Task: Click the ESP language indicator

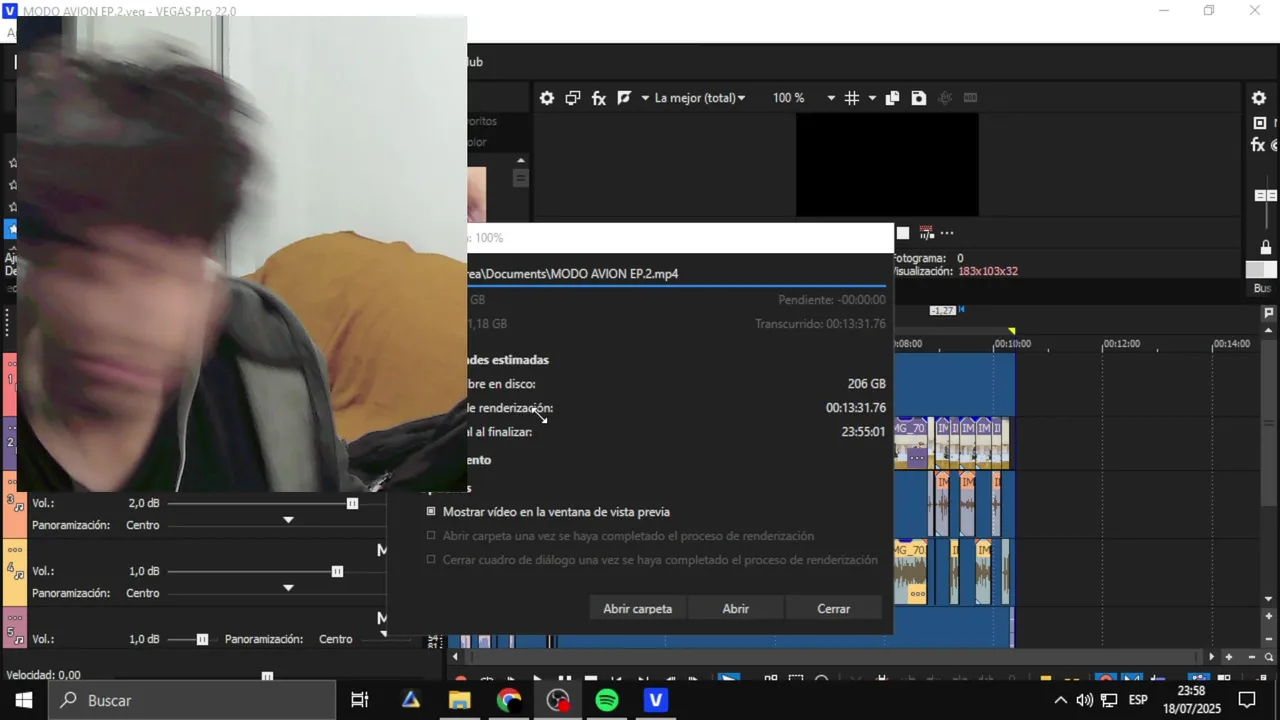Action: click(x=1138, y=700)
